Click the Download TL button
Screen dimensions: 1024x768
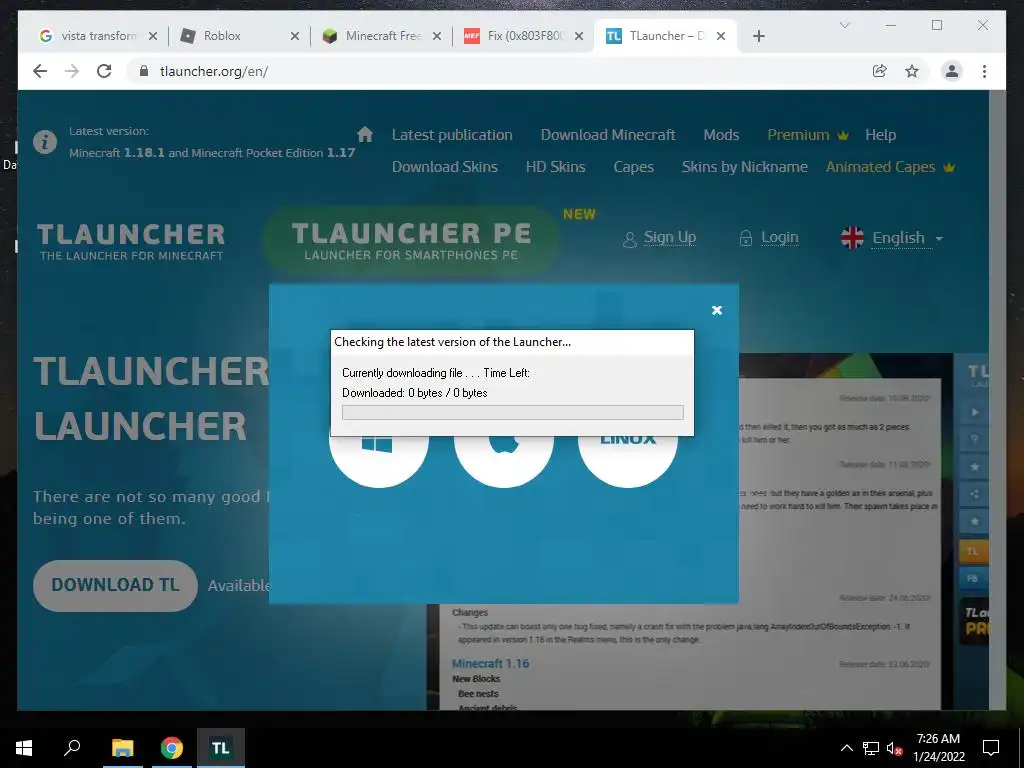pos(115,585)
